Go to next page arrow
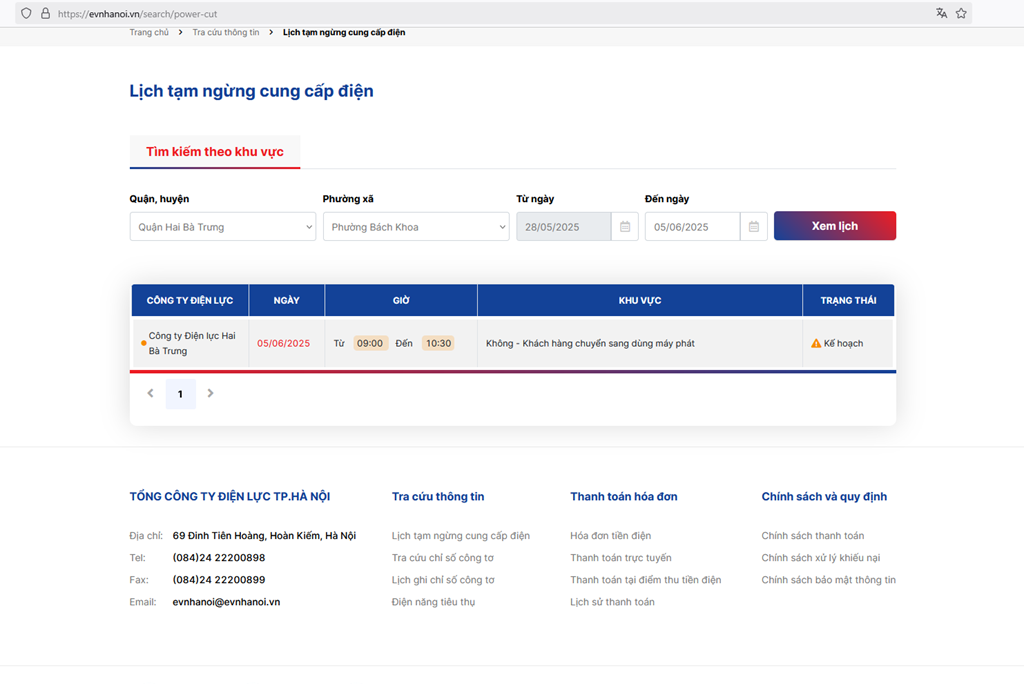 point(210,394)
